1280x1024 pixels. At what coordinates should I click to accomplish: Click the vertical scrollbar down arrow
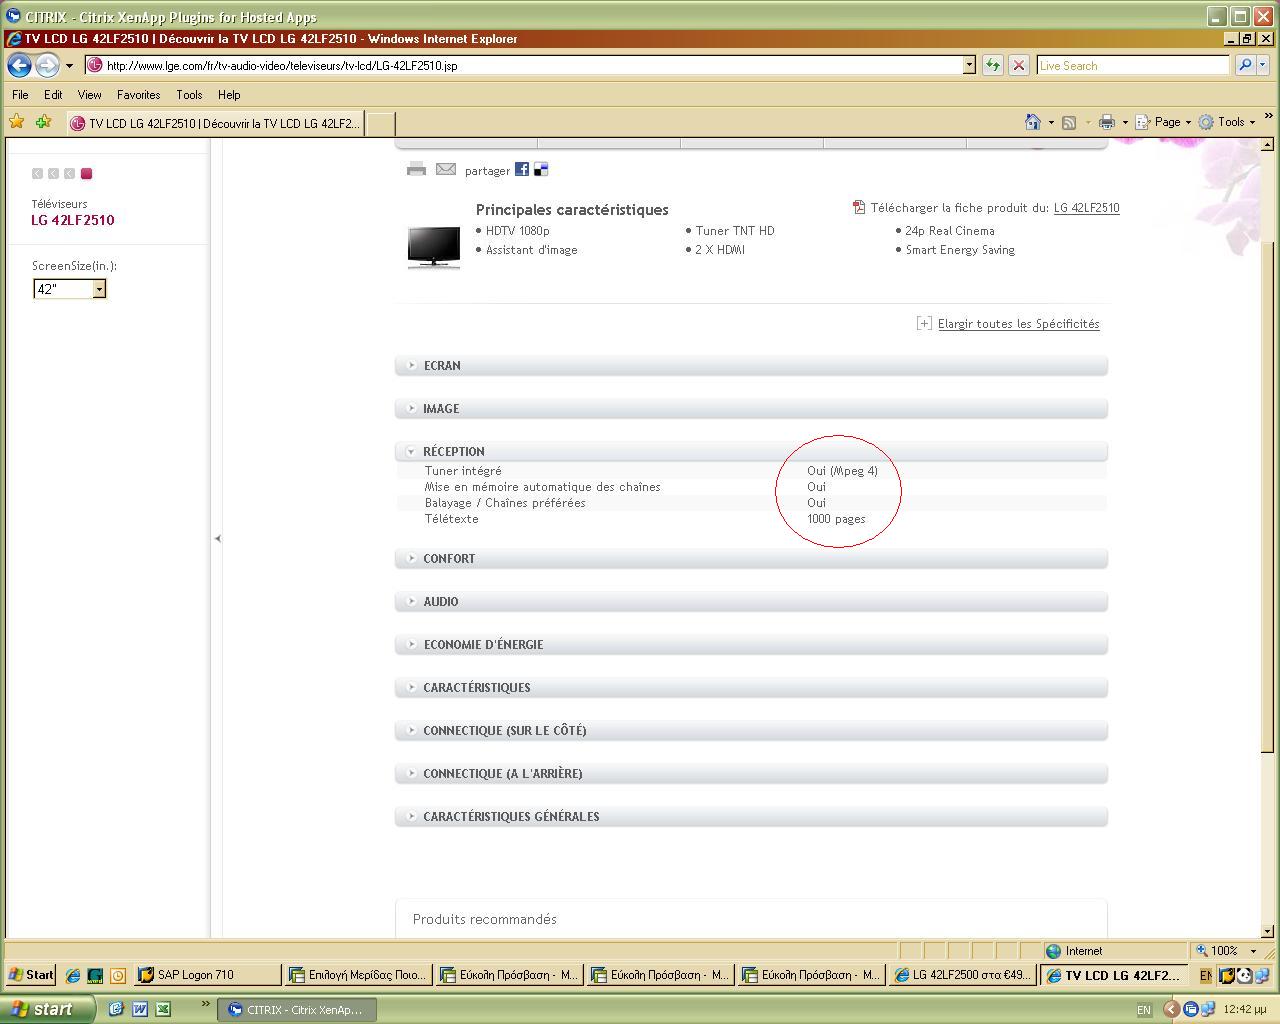[x=1267, y=931]
